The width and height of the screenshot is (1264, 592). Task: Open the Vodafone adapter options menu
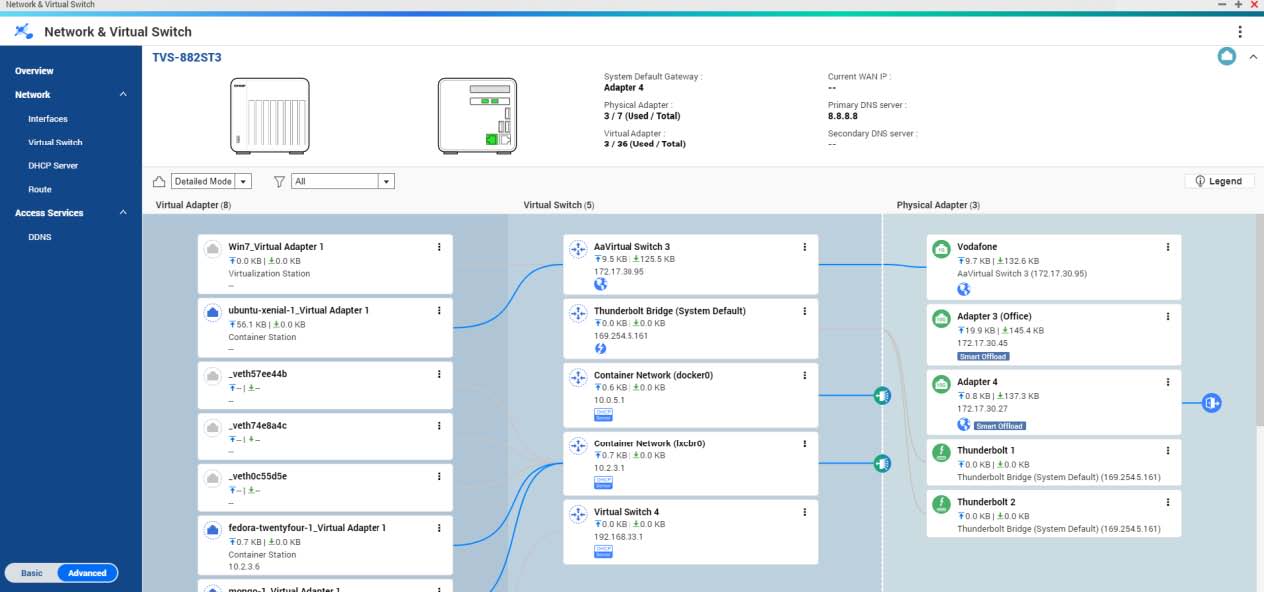tap(1168, 247)
